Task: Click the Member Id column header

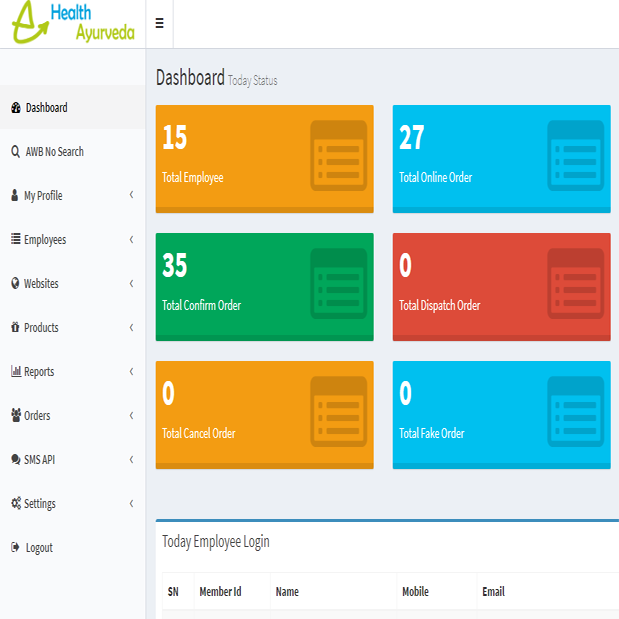Action: [220, 592]
